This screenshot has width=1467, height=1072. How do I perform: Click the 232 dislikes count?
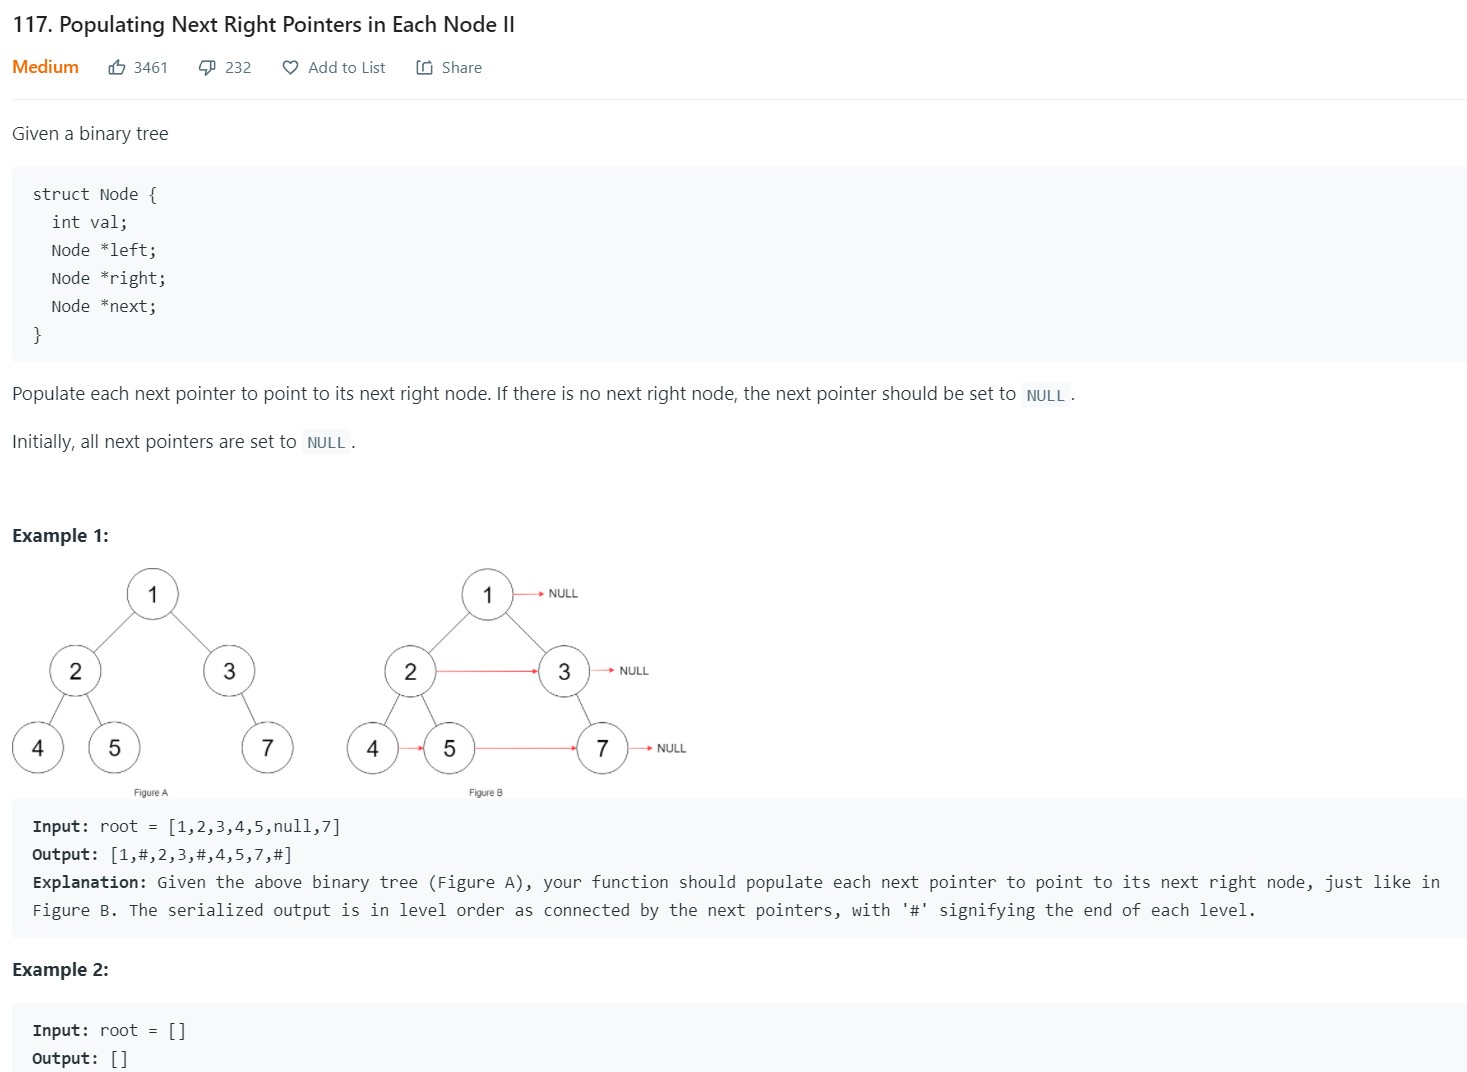click(238, 68)
